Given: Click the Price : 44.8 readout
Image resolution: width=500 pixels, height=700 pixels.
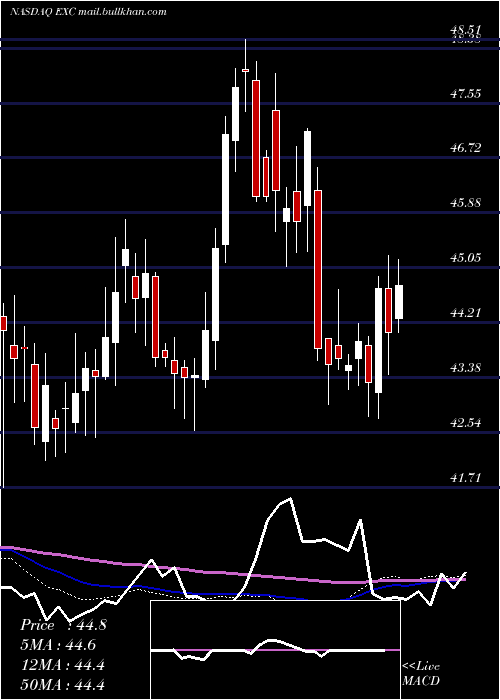Looking at the screenshot, I should [x=63, y=625].
